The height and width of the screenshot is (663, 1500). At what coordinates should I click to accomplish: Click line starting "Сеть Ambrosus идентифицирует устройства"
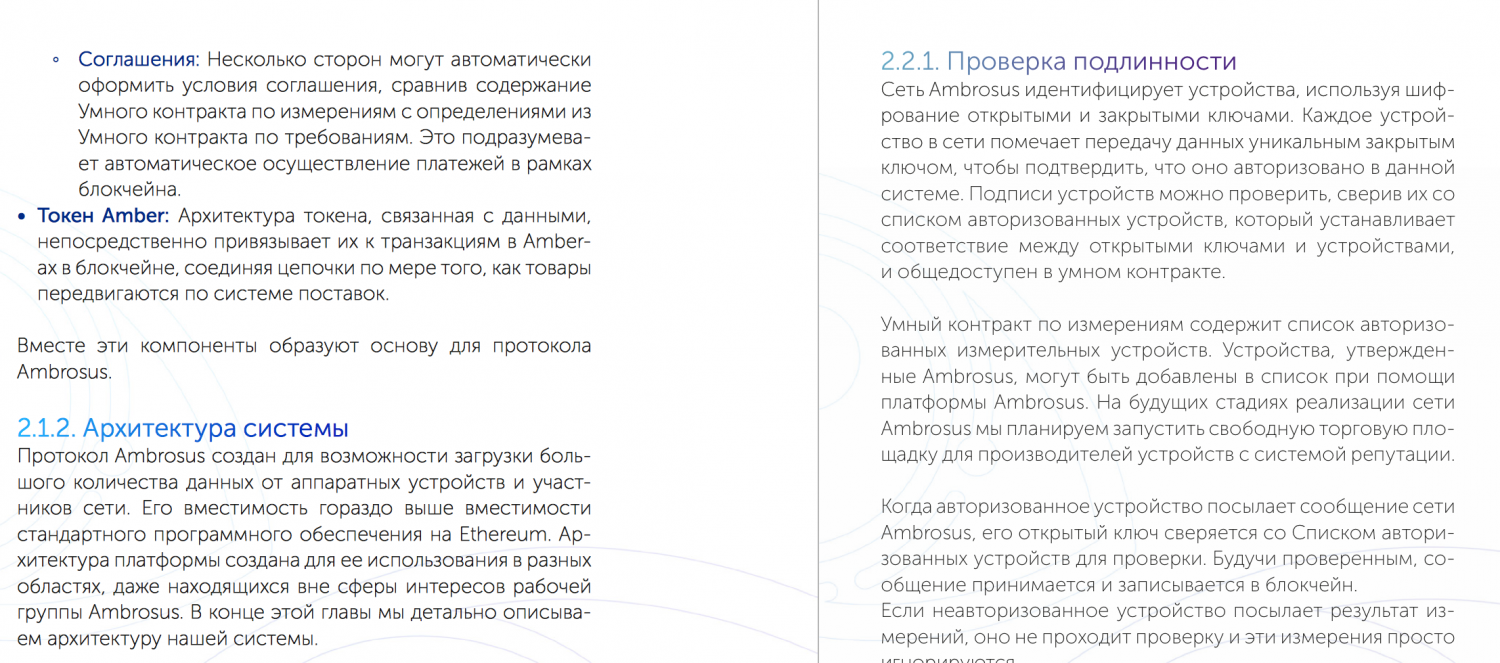(x=1168, y=90)
